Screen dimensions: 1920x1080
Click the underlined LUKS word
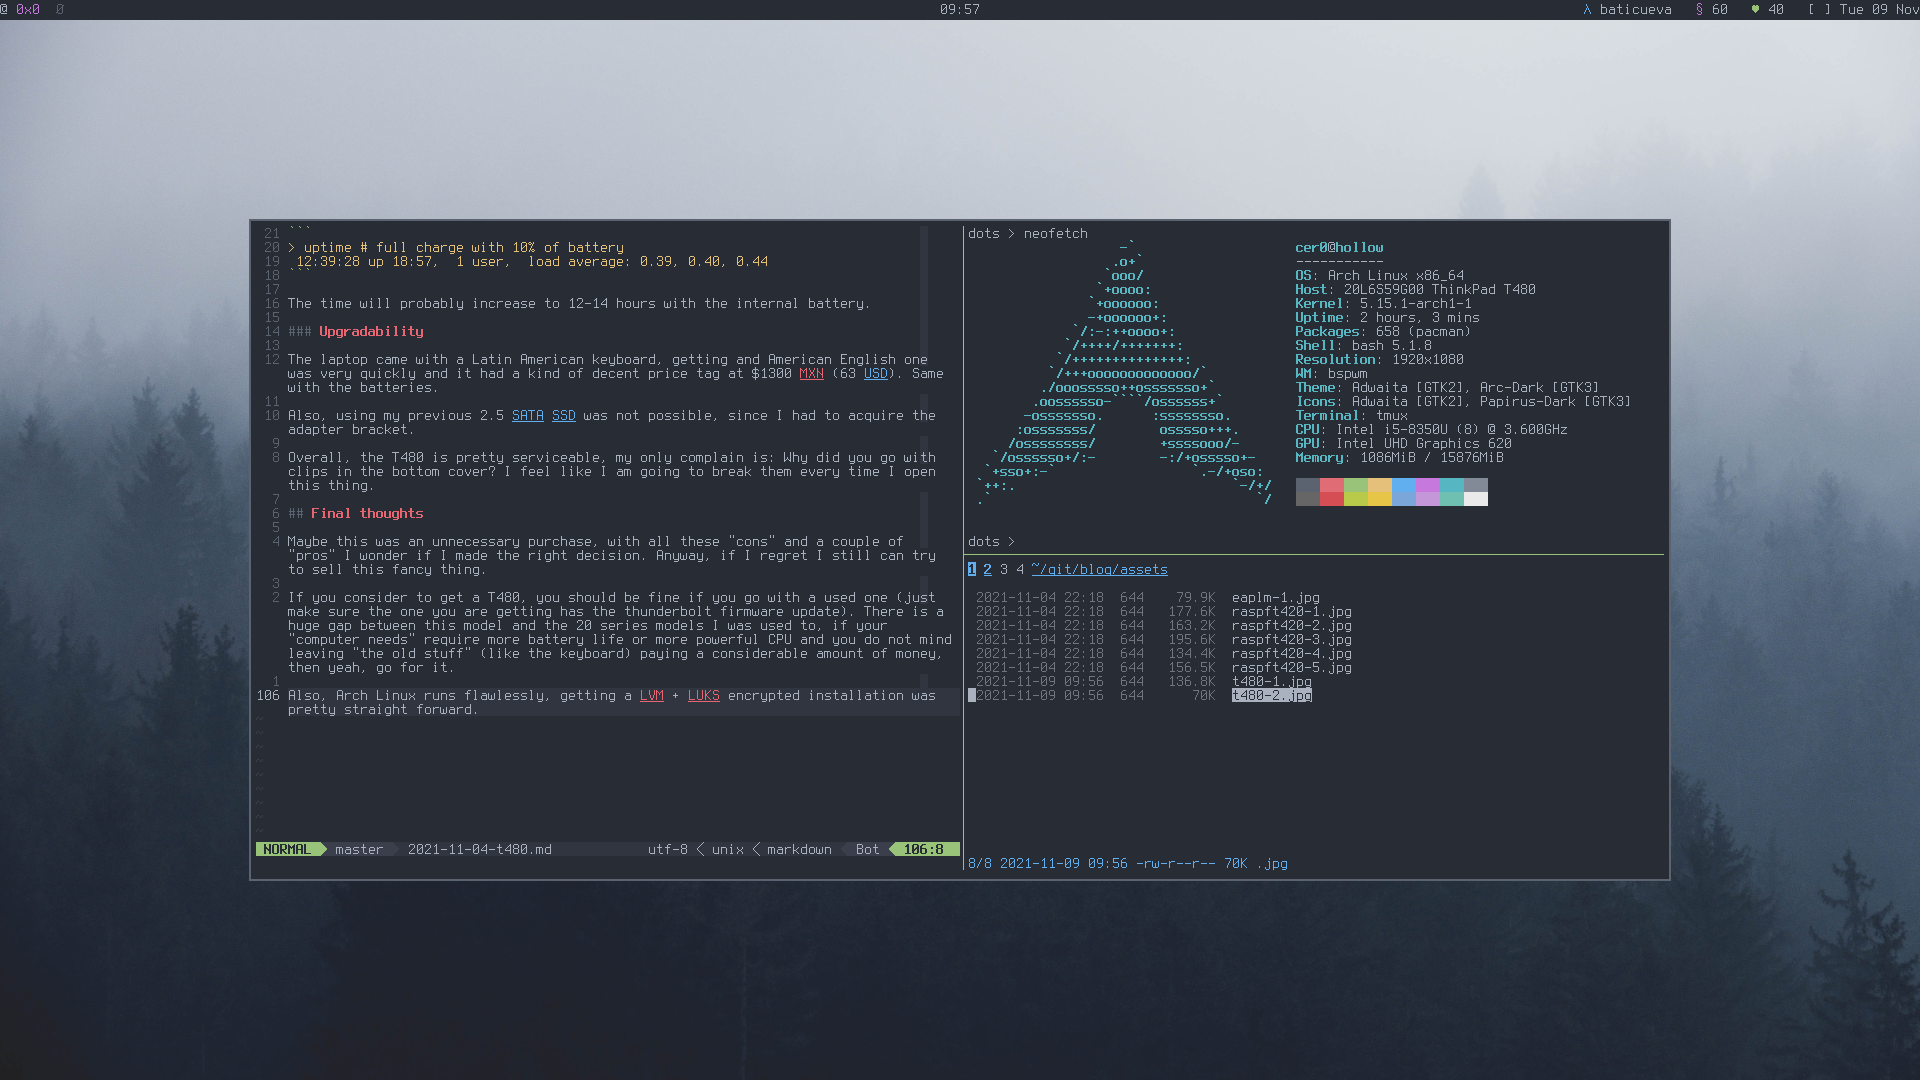pos(703,695)
